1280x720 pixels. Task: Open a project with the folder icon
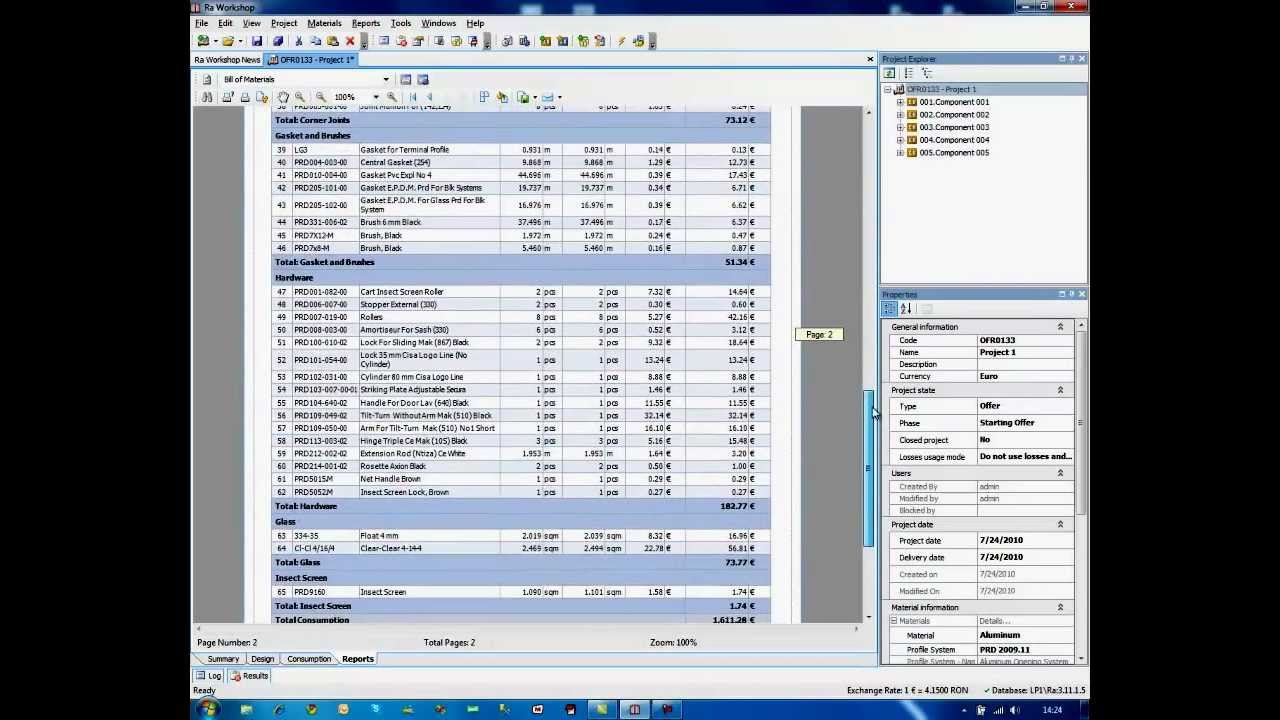click(x=228, y=41)
